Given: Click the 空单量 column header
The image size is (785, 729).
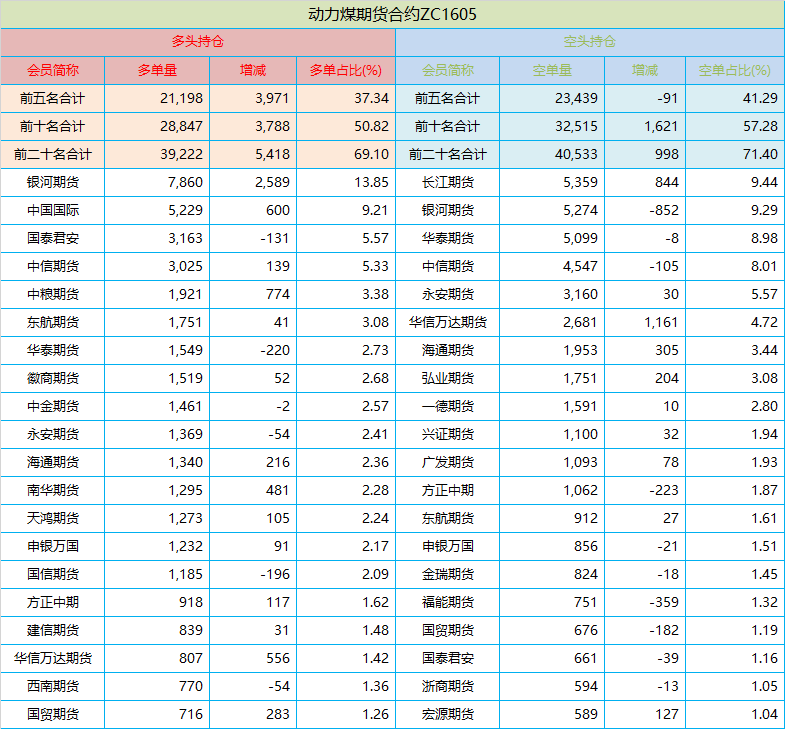Looking at the screenshot, I should click(x=552, y=70).
